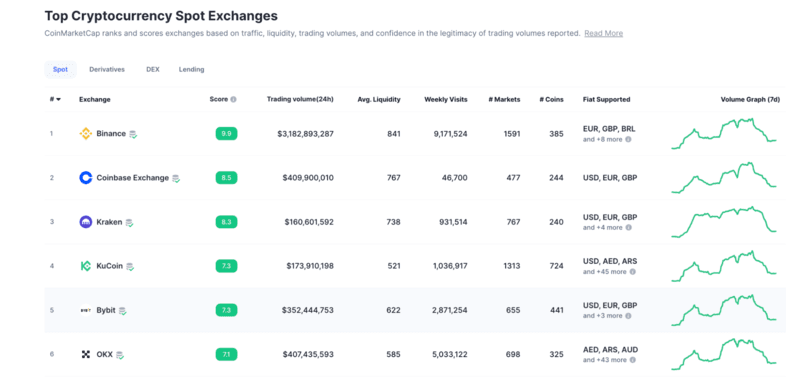The width and height of the screenshot is (800, 381).
Task: Click Kraken's 8.3 score badge
Action: (226, 222)
